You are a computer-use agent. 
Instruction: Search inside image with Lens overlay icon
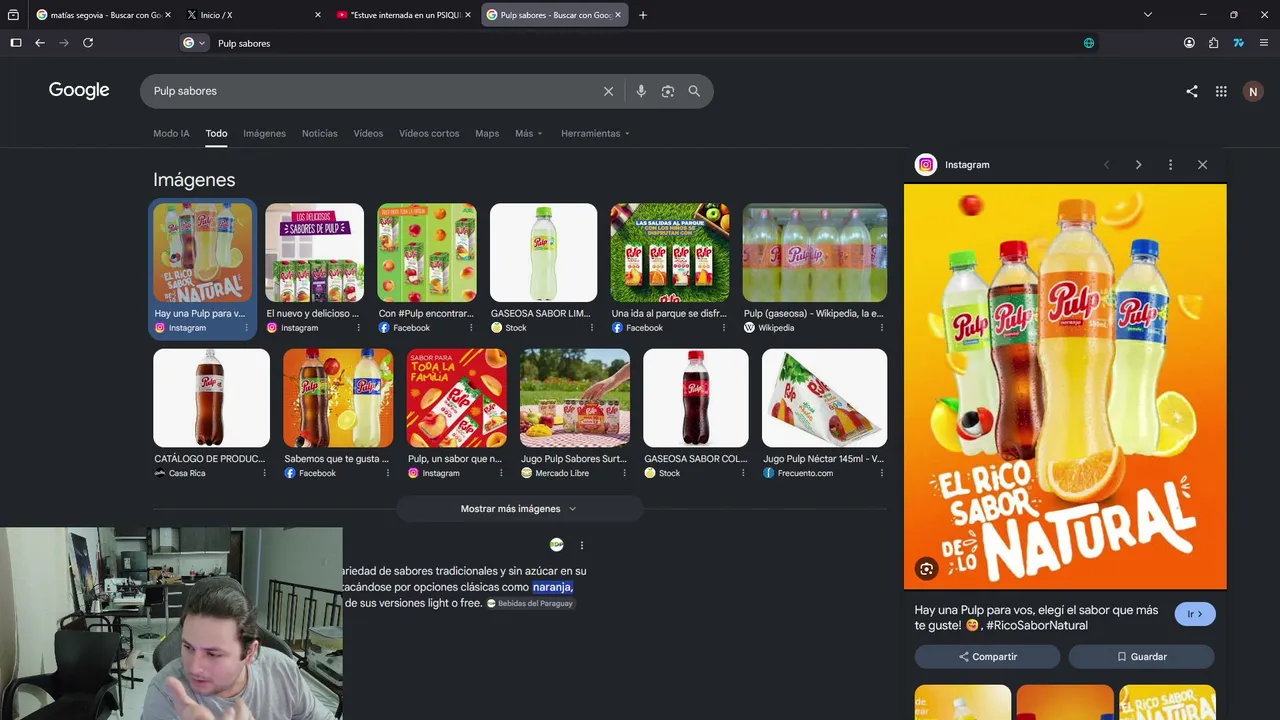click(926, 569)
